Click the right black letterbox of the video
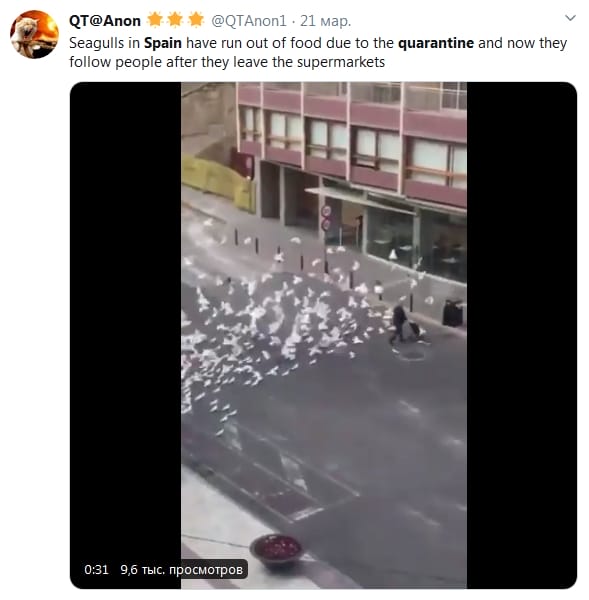589x600 pixels. (522, 335)
